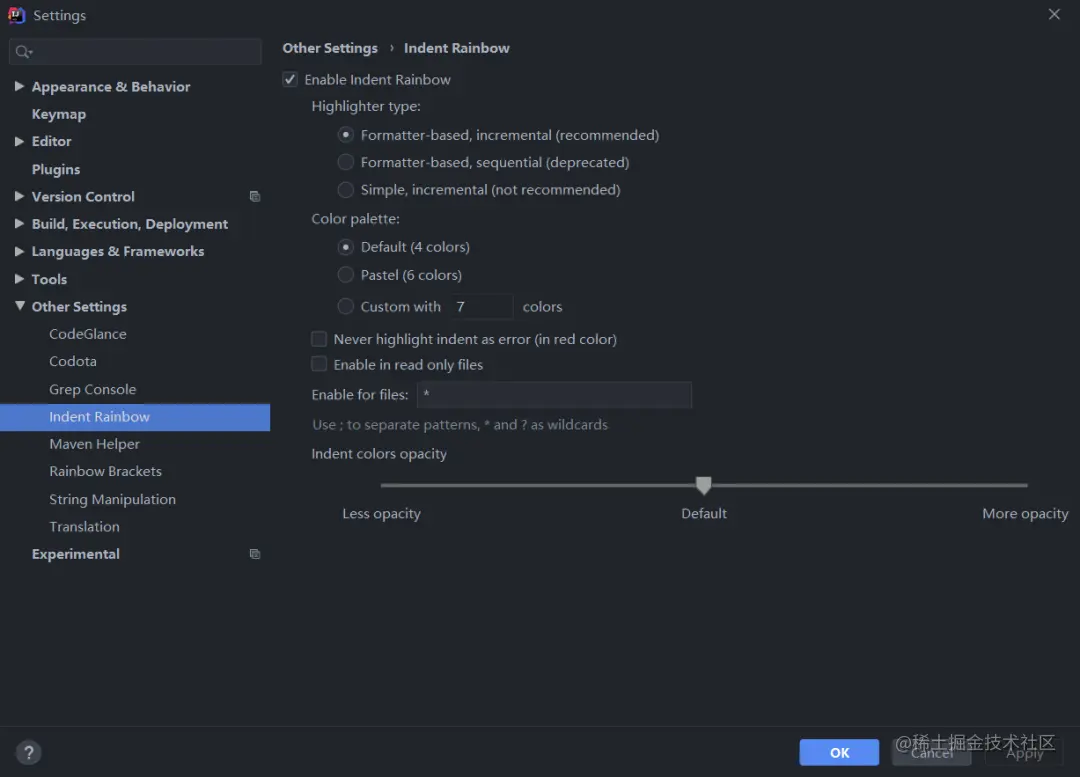Click the IntelliJ logo icon in title bar

[x=16, y=15]
